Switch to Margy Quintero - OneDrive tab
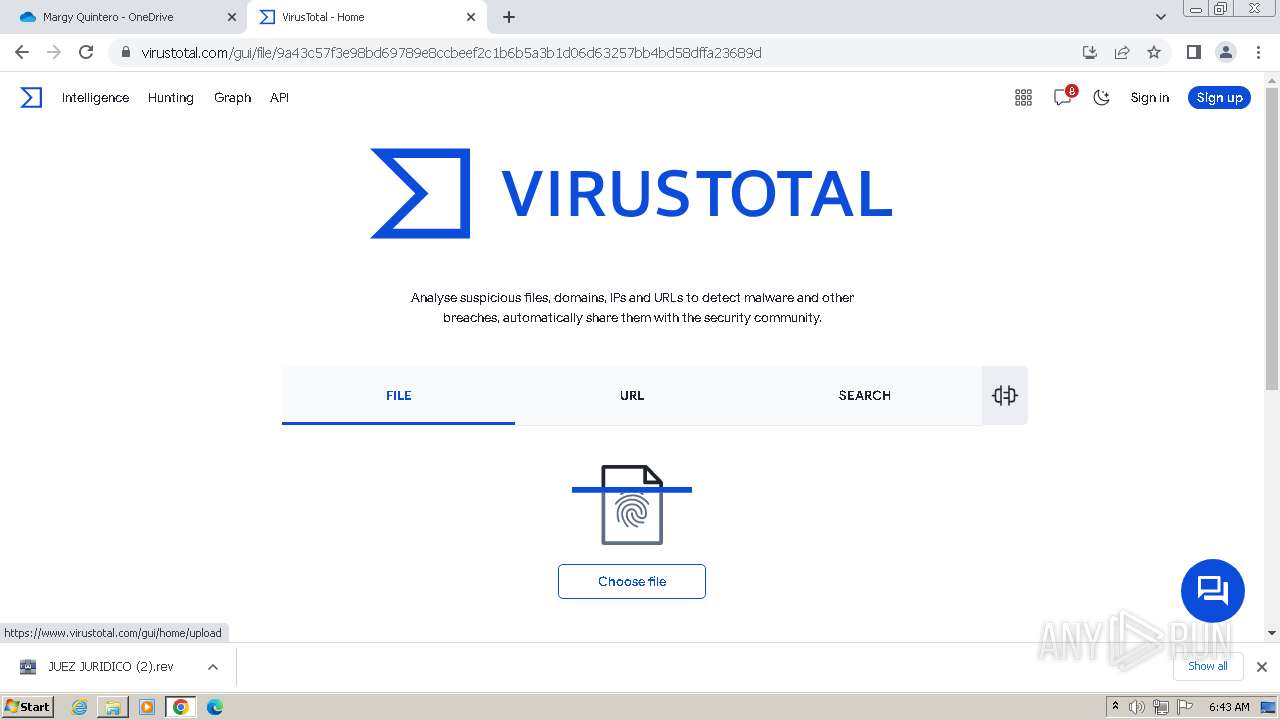Viewport: 1280px width, 720px height. click(123, 17)
